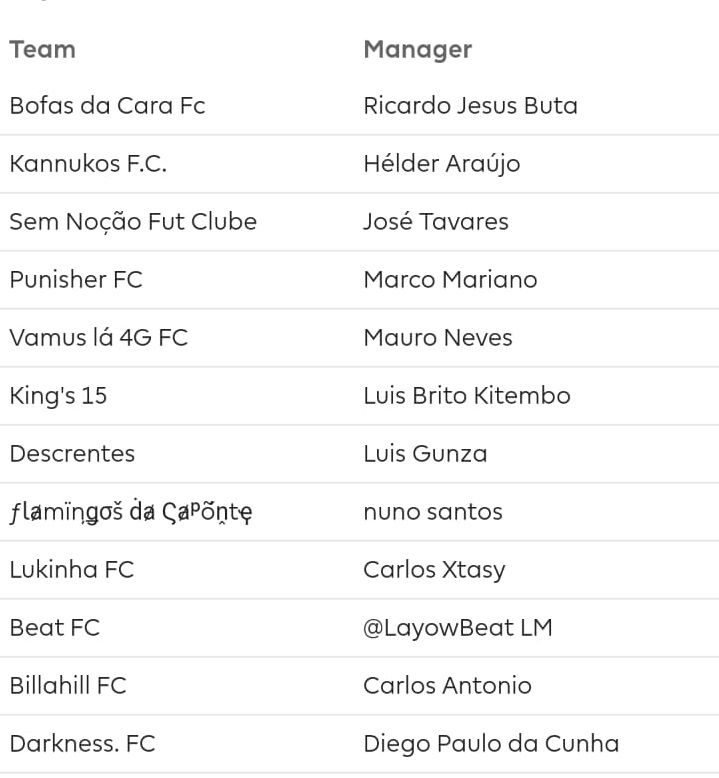This screenshot has width=719, height=778.
Task: Select manager Hélder Araújo
Action: click(x=442, y=164)
